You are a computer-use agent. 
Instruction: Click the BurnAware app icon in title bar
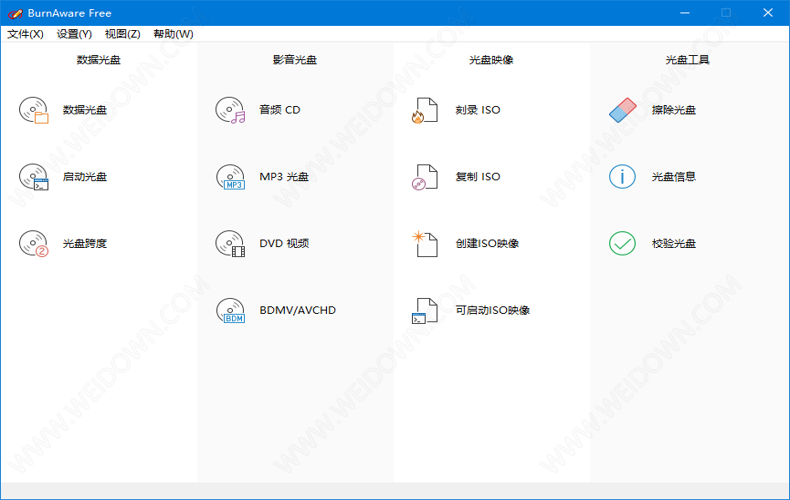point(15,14)
